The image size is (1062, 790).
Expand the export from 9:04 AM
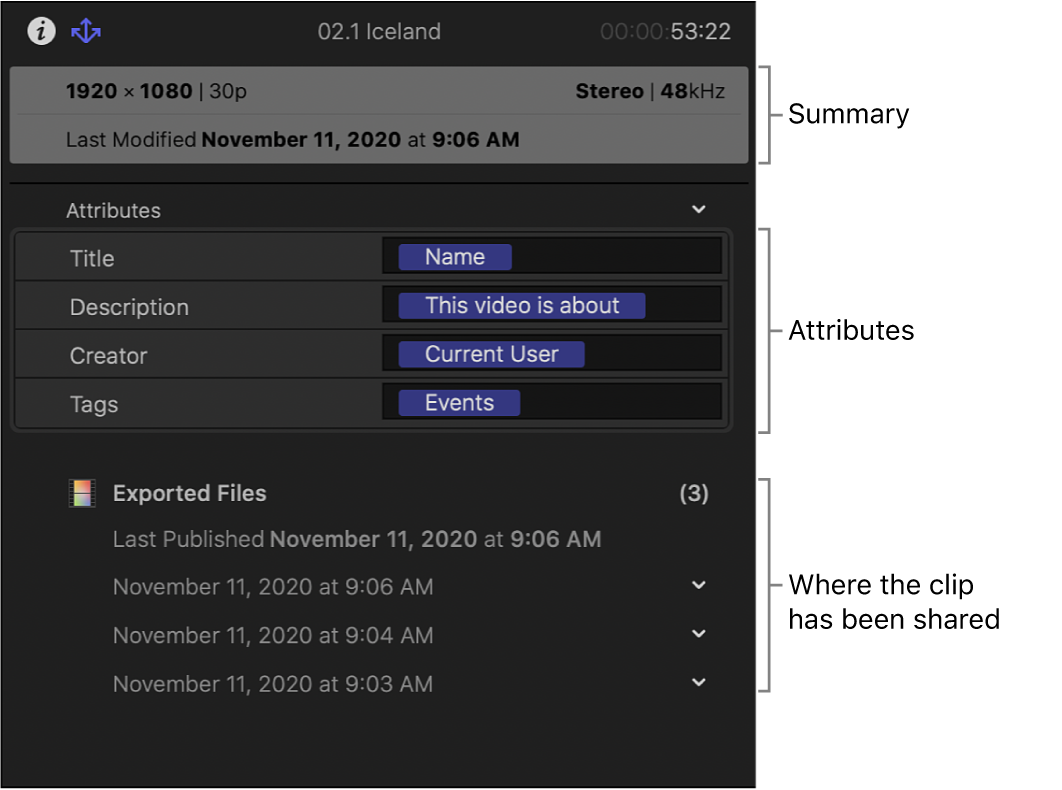[698, 635]
